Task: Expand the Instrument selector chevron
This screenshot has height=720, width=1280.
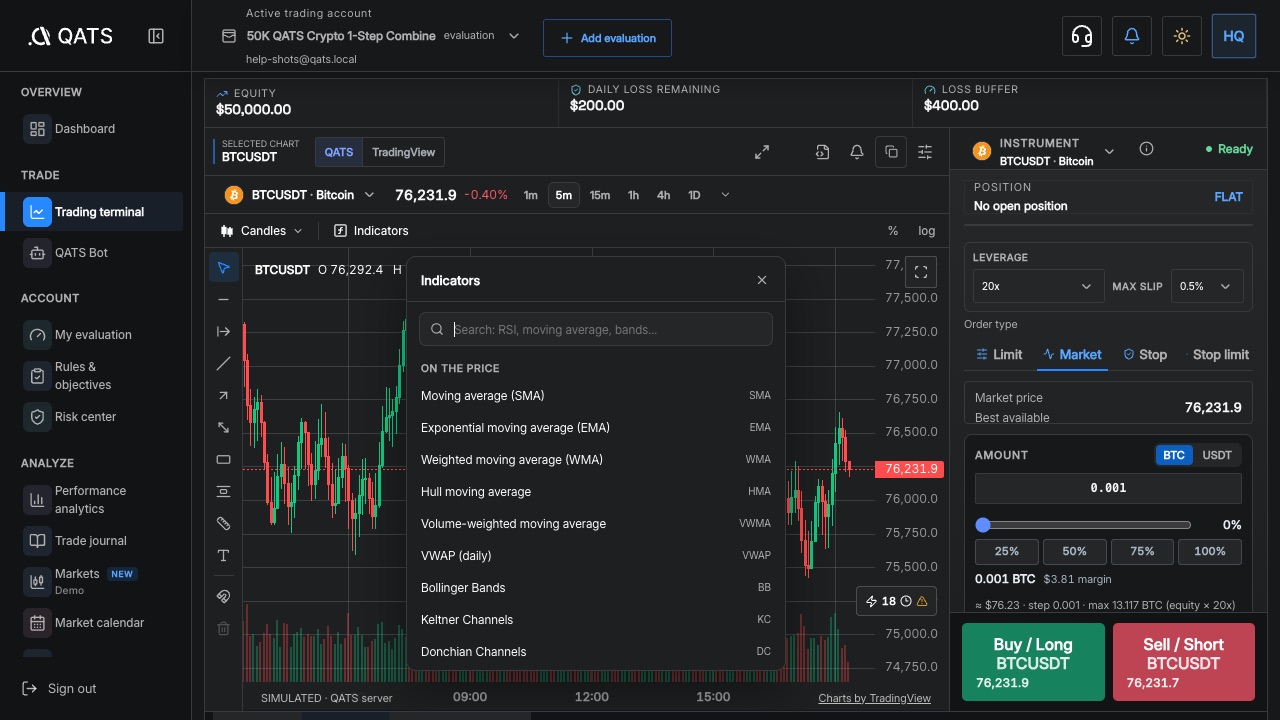Action: tap(1110, 151)
